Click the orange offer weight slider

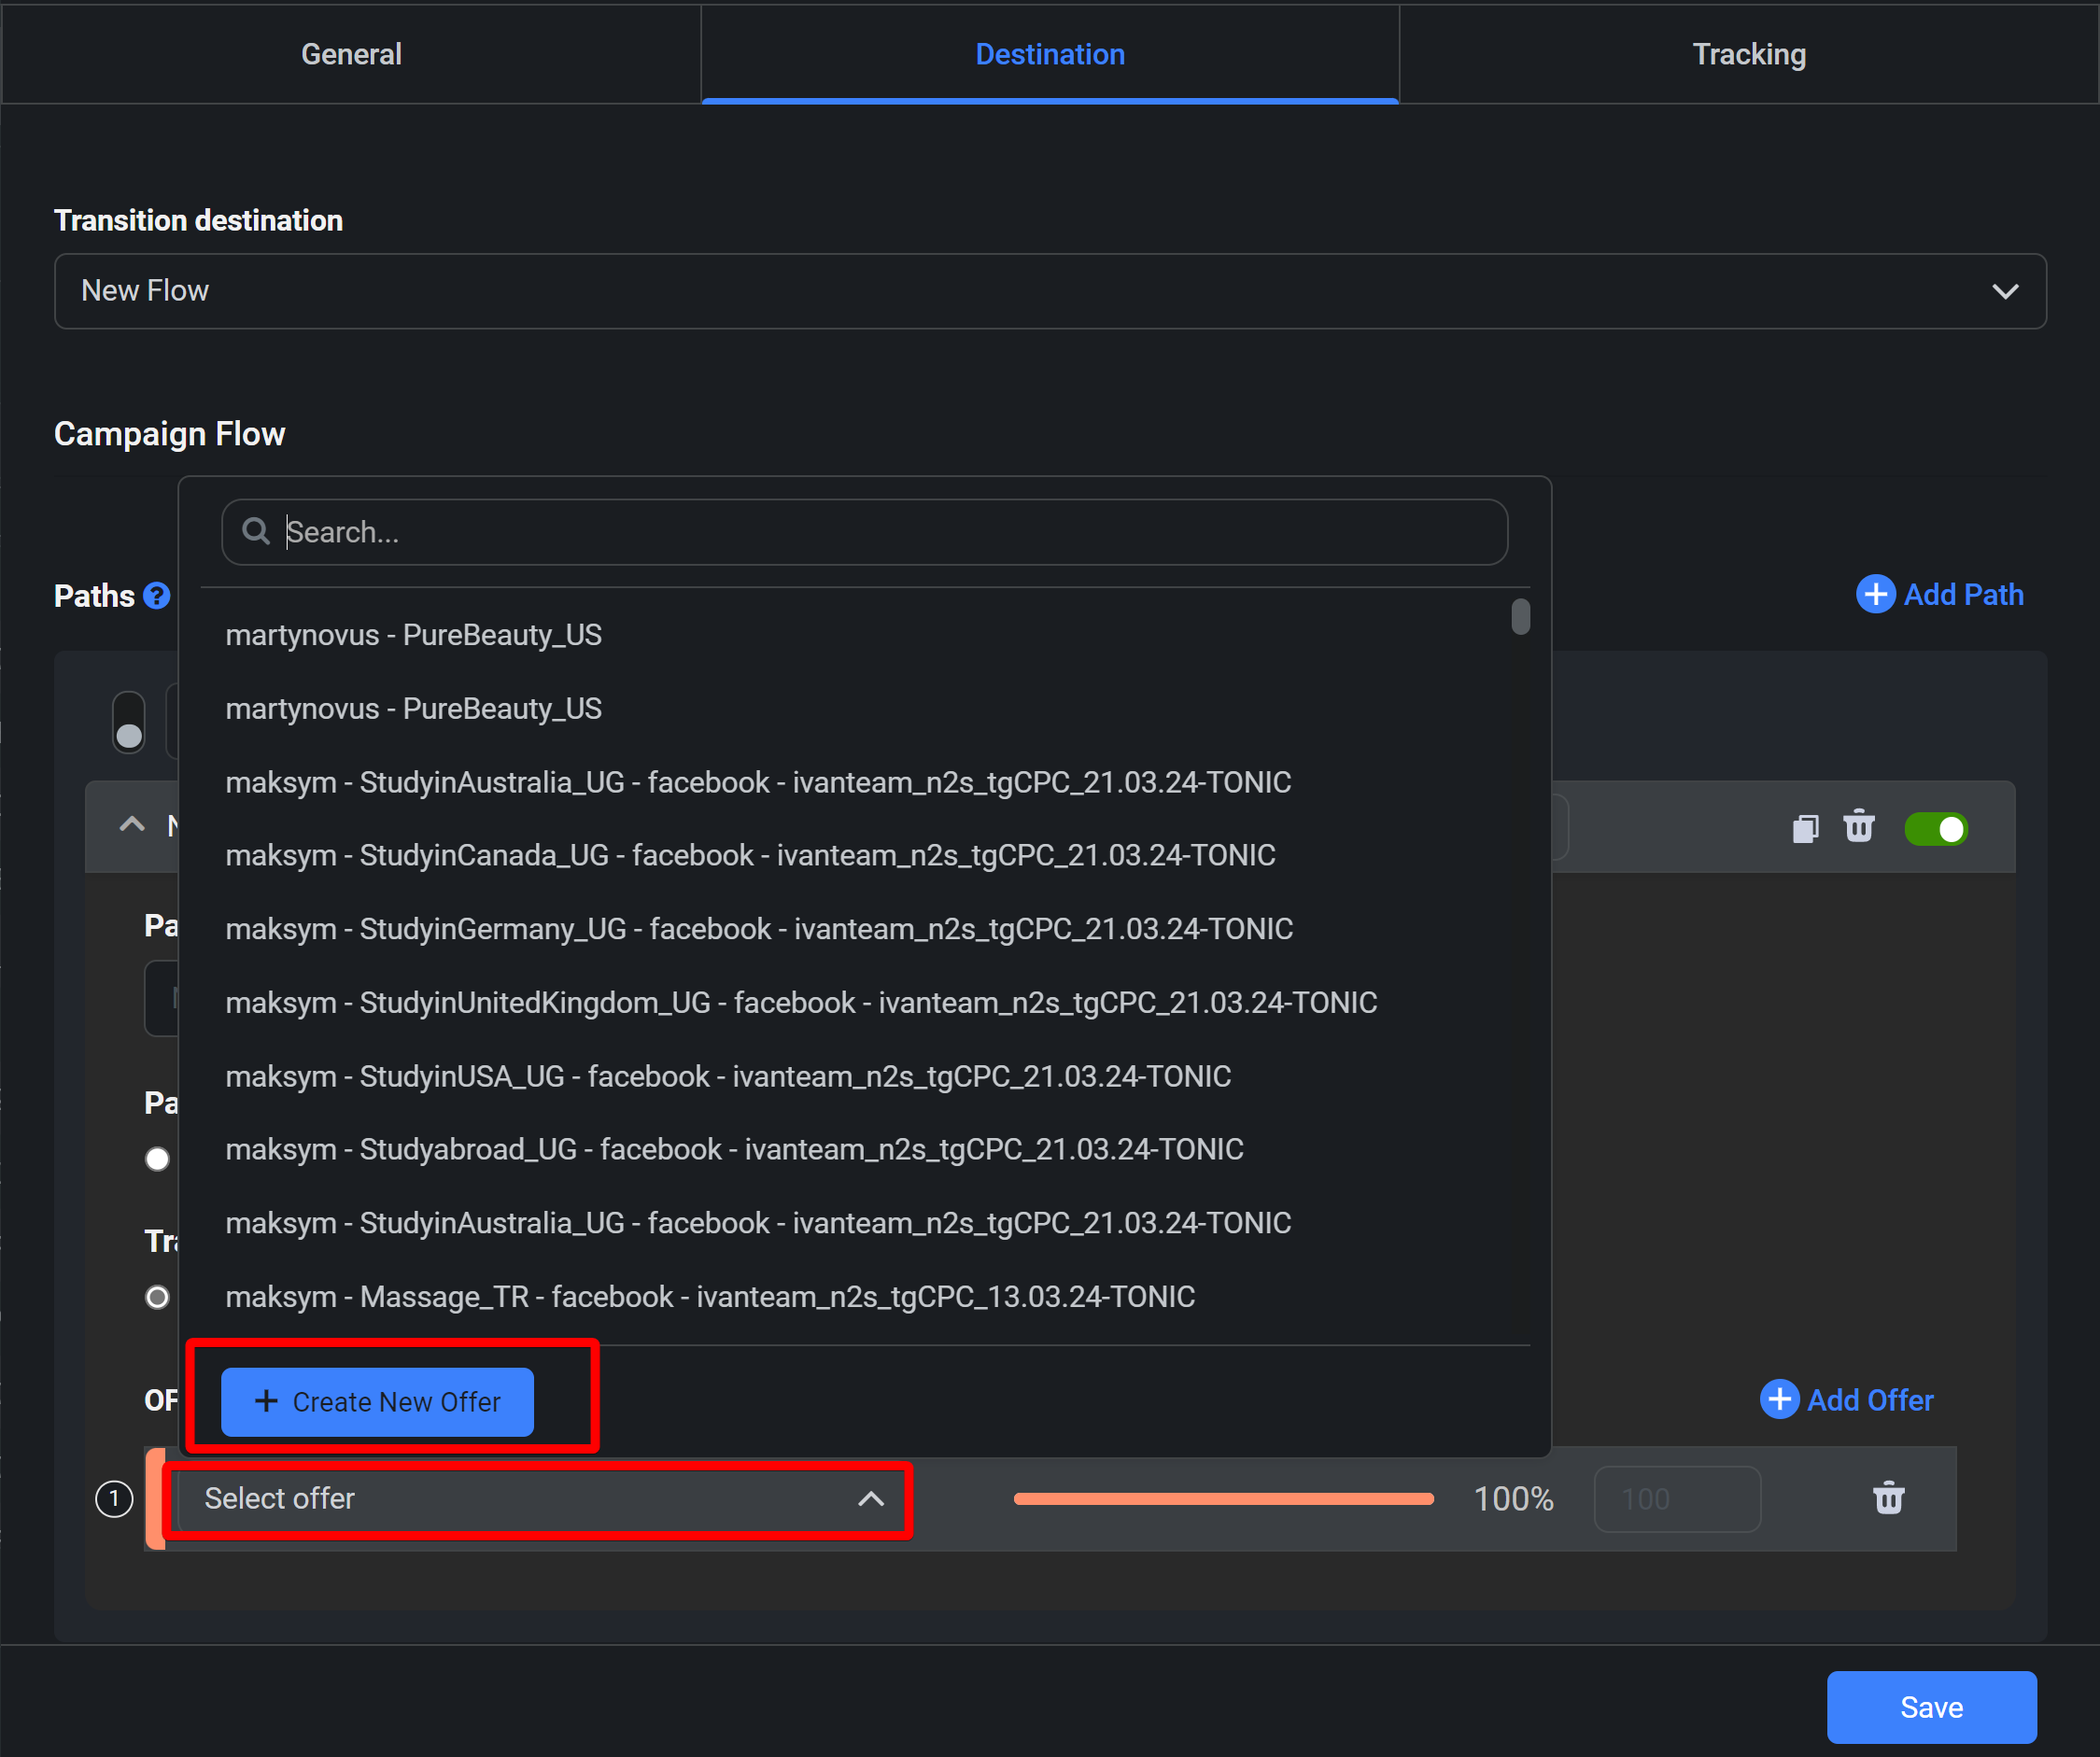1223,1498
